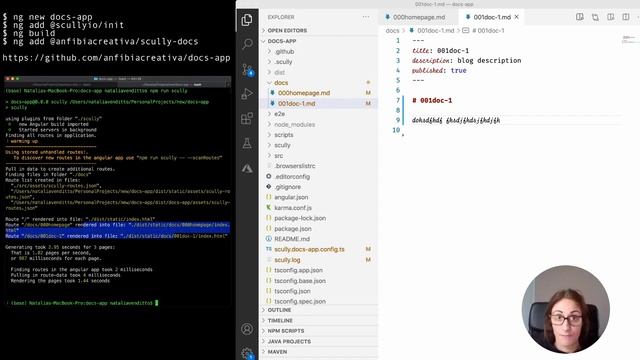This screenshot has width=640, height=360.
Task: Click the open preview to the side icon
Action: click(x=580, y=17)
